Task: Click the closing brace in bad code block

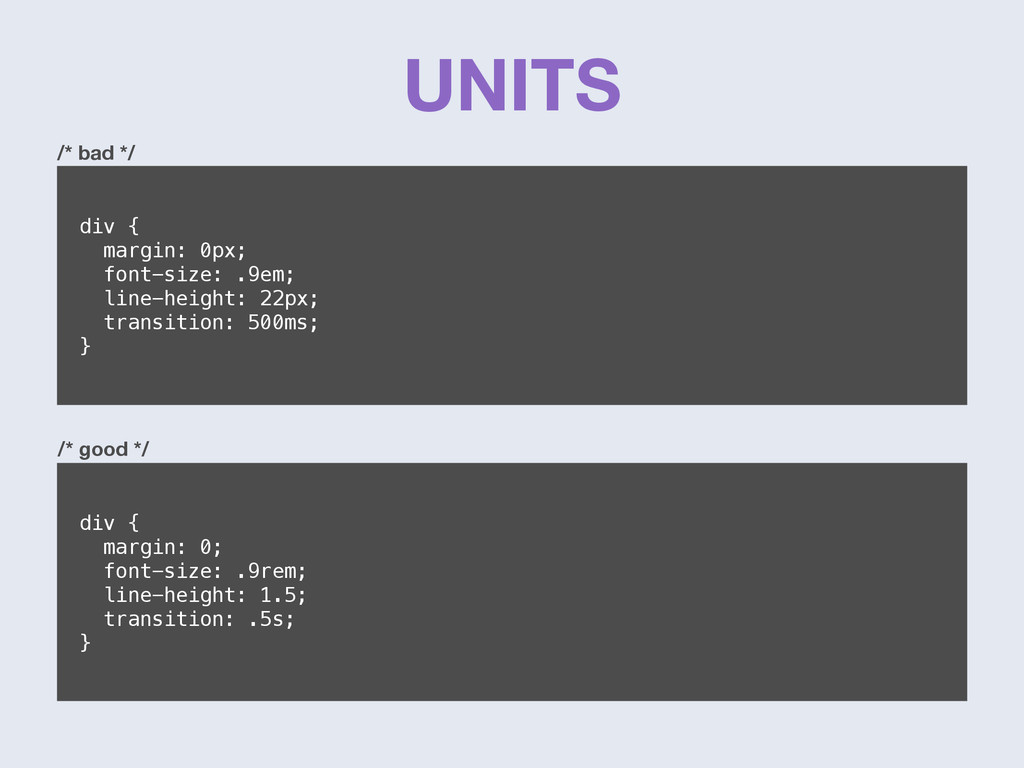Action: pyautogui.click(x=85, y=345)
